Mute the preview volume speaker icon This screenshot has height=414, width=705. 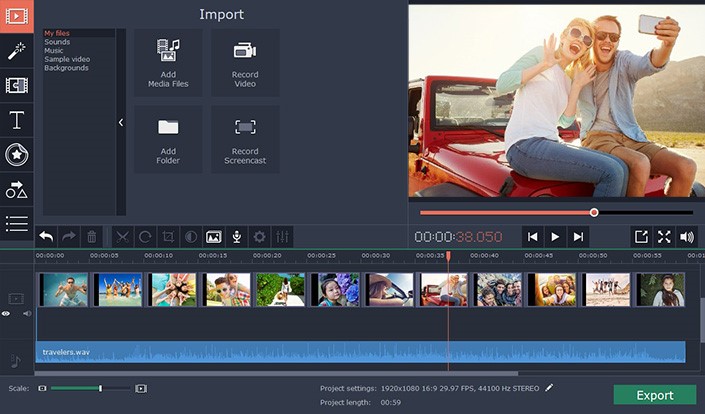pos(686,237)
